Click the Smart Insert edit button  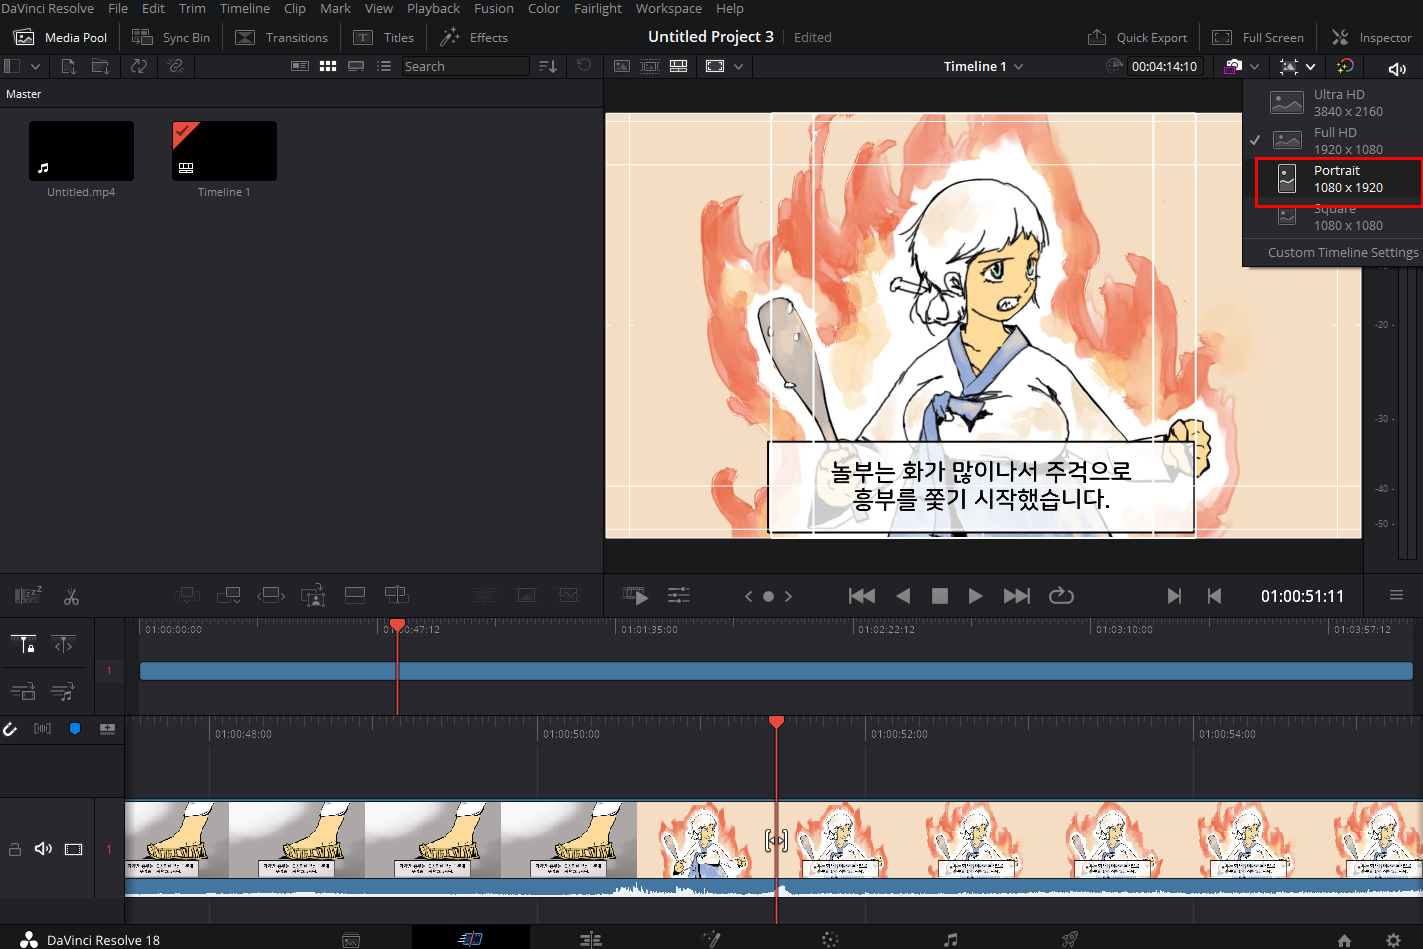(186, 595)
